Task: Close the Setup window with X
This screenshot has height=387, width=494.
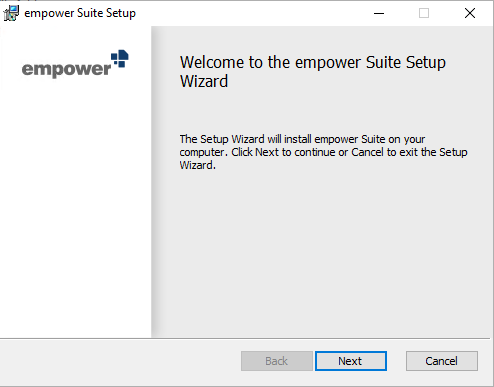Action: [x=470, y=13]
